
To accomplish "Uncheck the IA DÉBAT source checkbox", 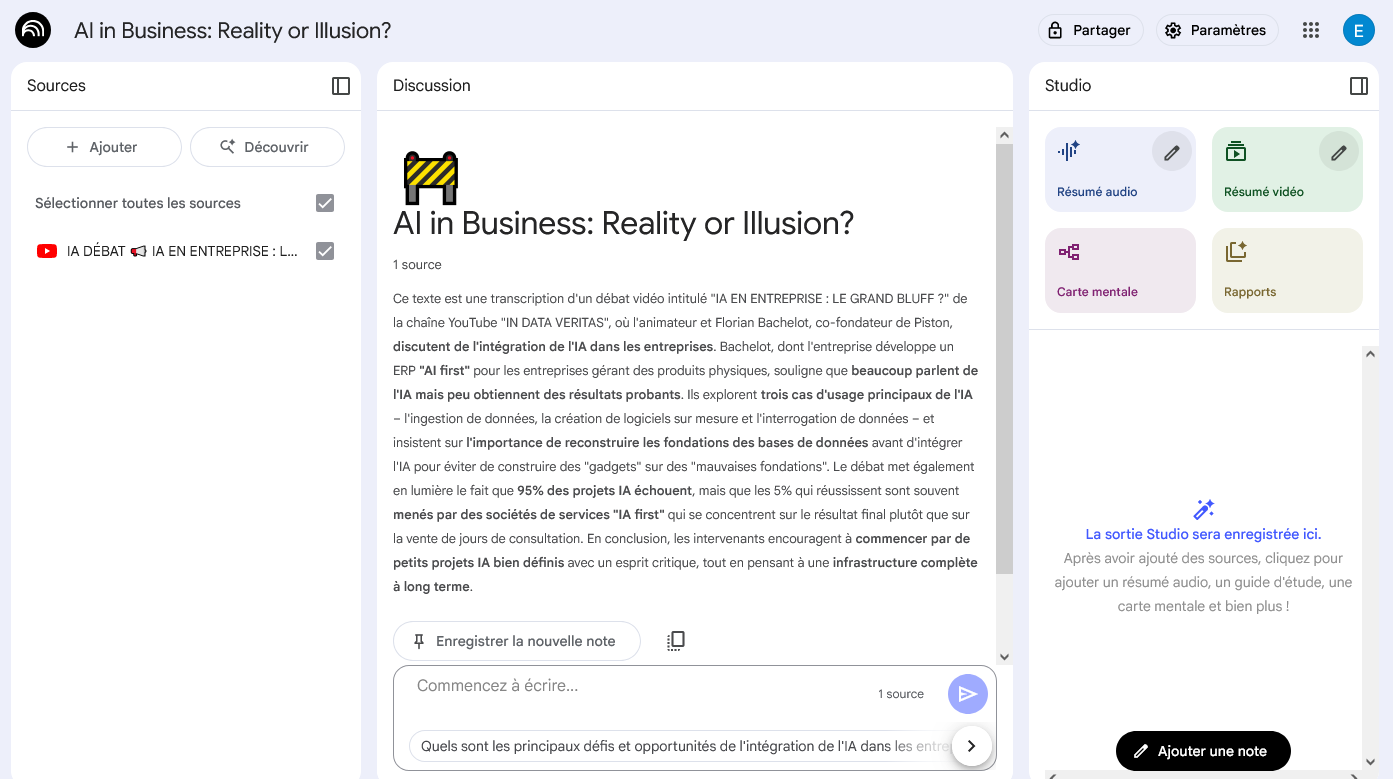I will (x=325, y=251).
